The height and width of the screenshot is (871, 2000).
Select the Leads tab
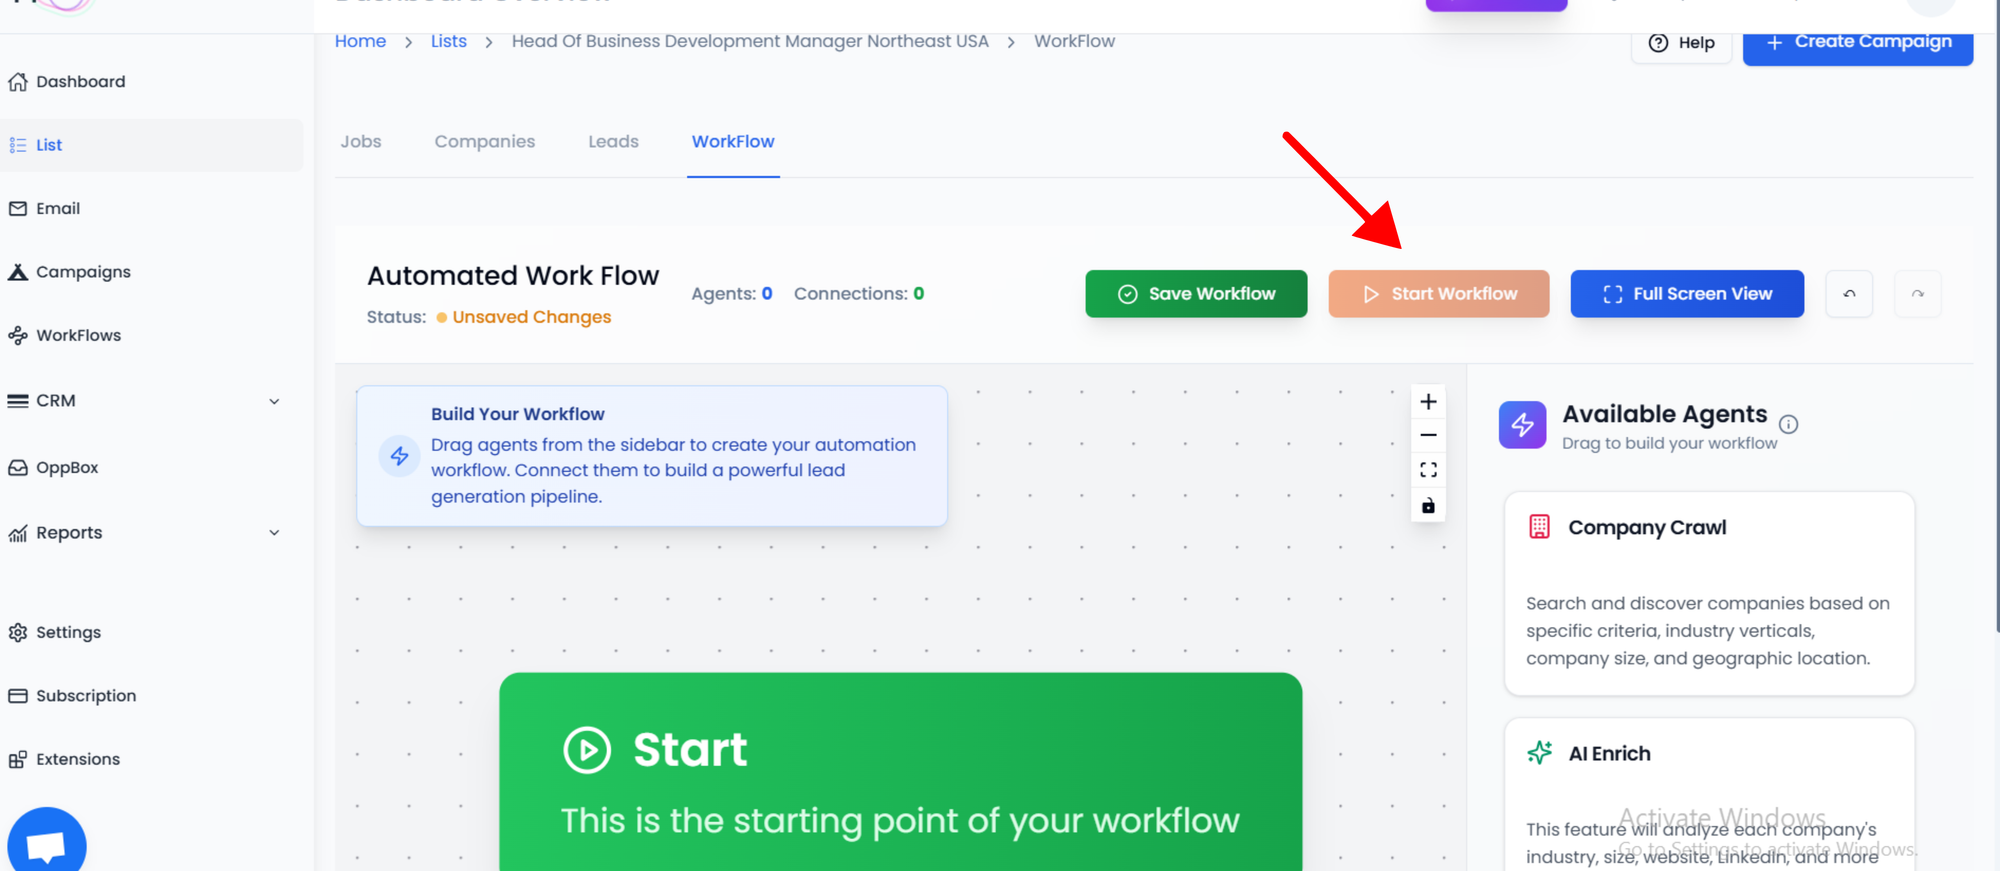(x=613, y=142)
